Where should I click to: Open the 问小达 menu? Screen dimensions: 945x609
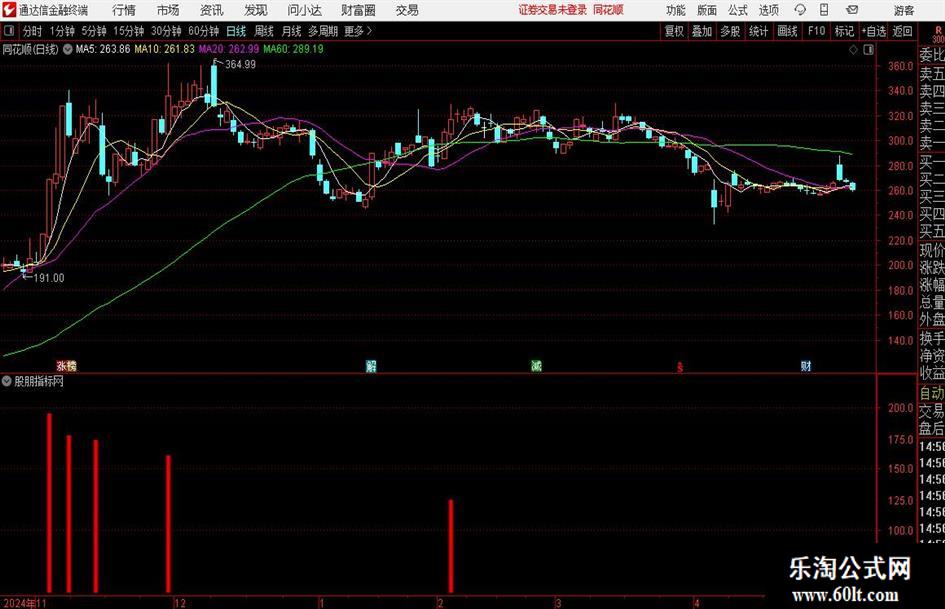pyautogui.click(x=304, y=10)
